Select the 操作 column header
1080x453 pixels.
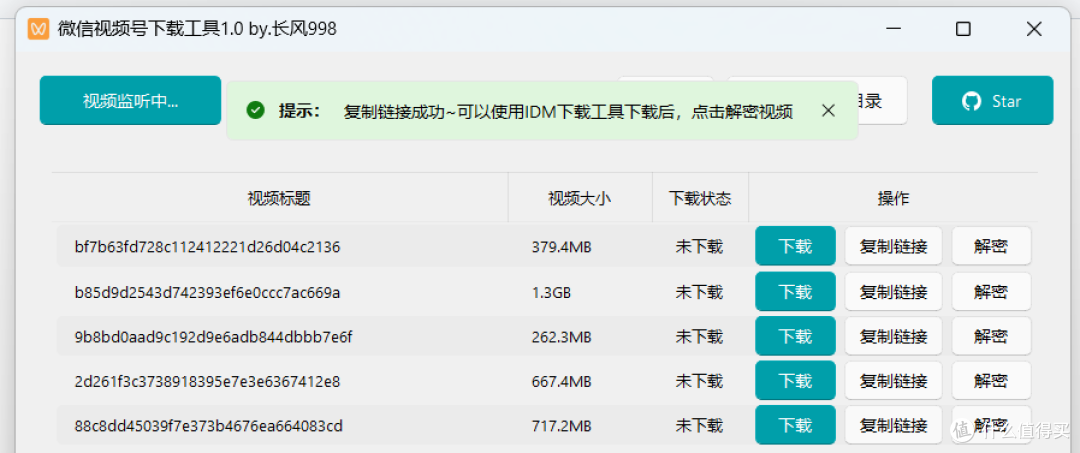893,198
